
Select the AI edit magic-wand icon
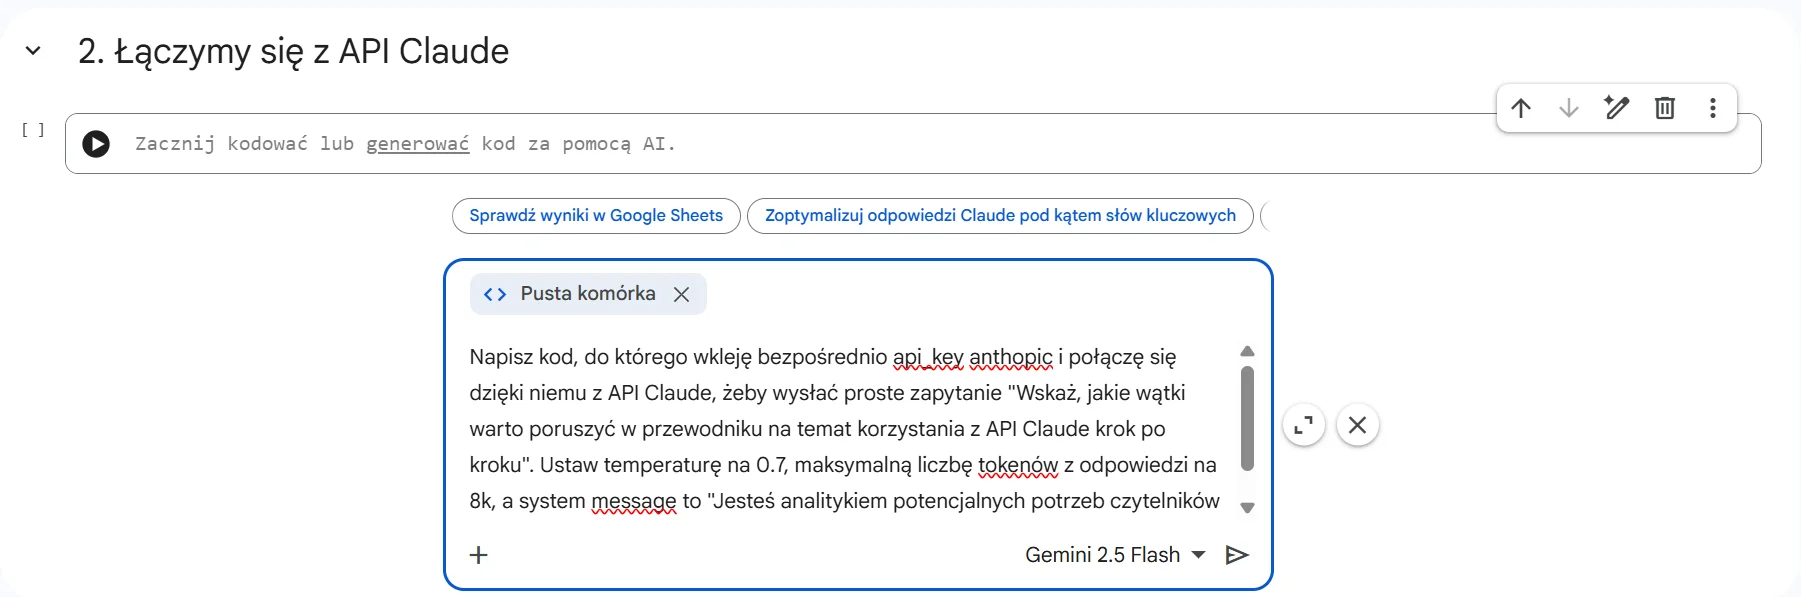[x=1616, y=108]
